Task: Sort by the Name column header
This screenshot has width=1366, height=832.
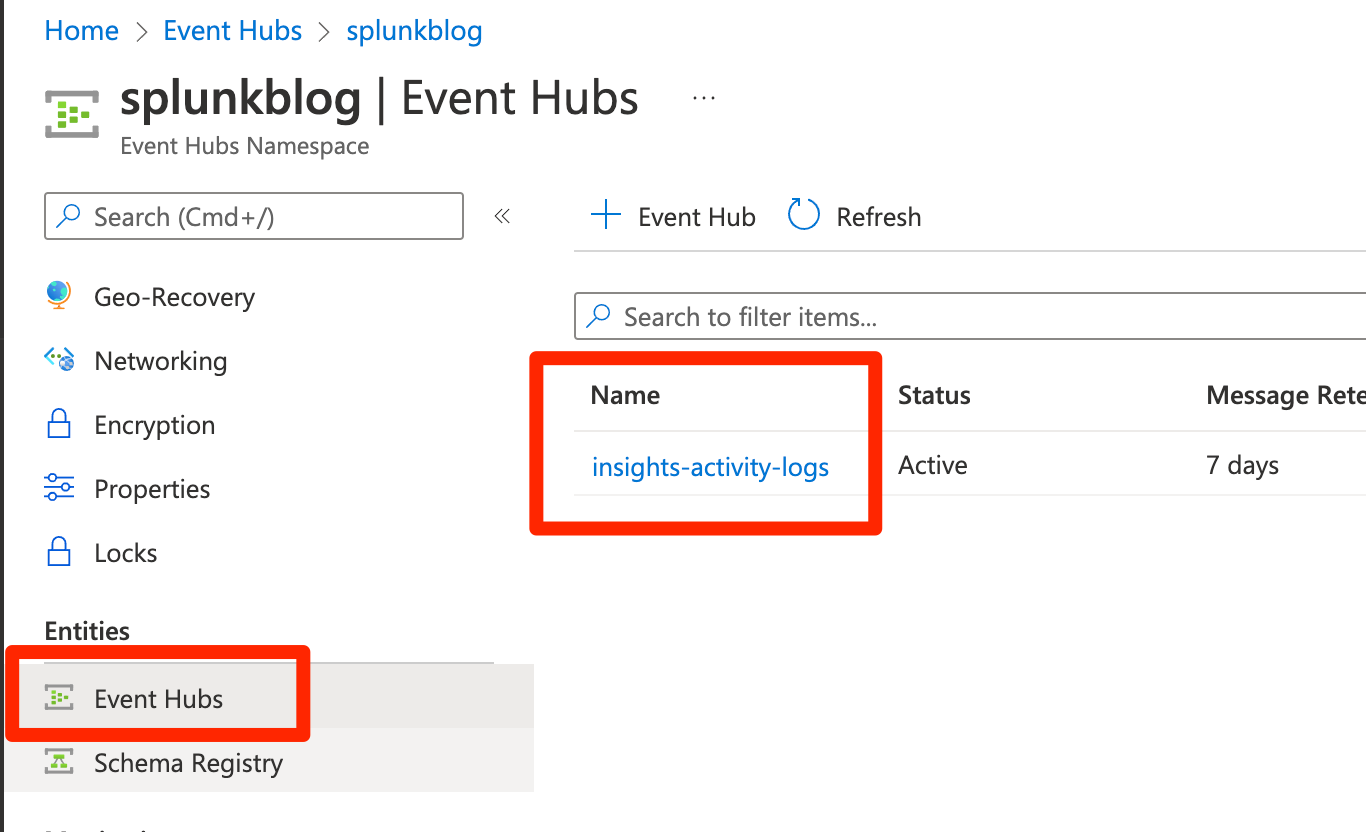Action: 625,395
